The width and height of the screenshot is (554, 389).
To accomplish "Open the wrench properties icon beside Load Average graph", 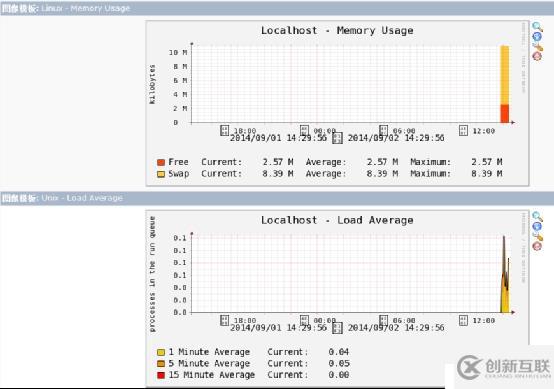I will pos(537,236).
